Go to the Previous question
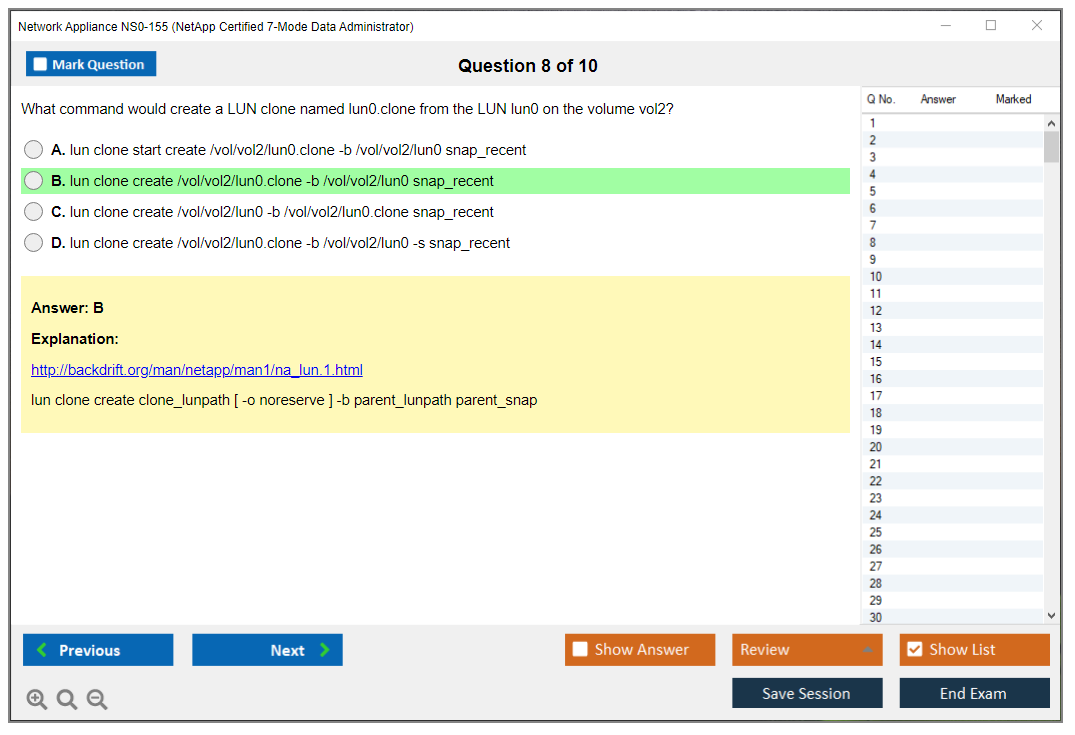1075x735 pixels. pos(98,650)
